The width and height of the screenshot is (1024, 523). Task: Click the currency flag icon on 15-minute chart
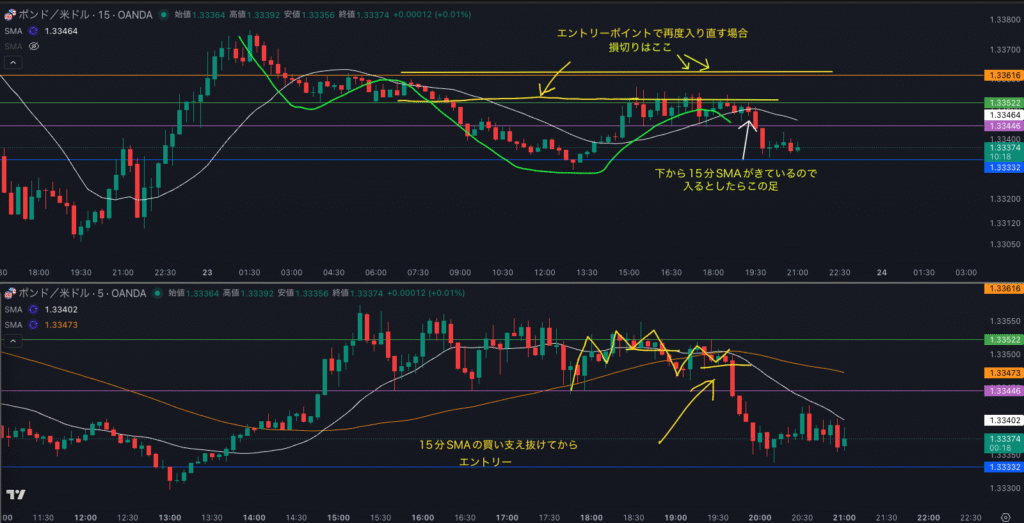click(x=9, y=14)
